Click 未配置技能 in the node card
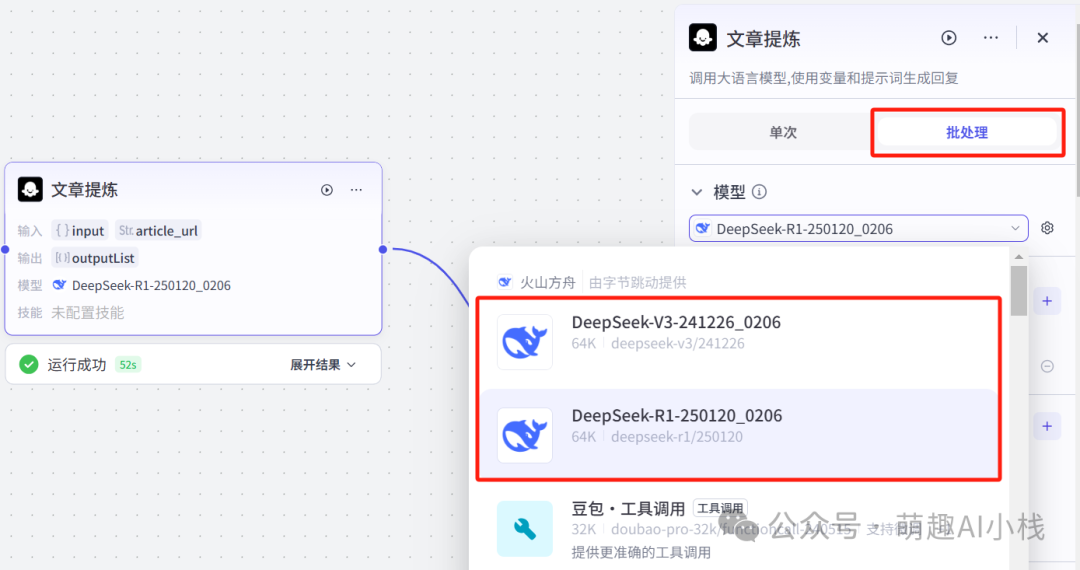The width and height of the screenshot is (1080, 570). coord(87,313)
